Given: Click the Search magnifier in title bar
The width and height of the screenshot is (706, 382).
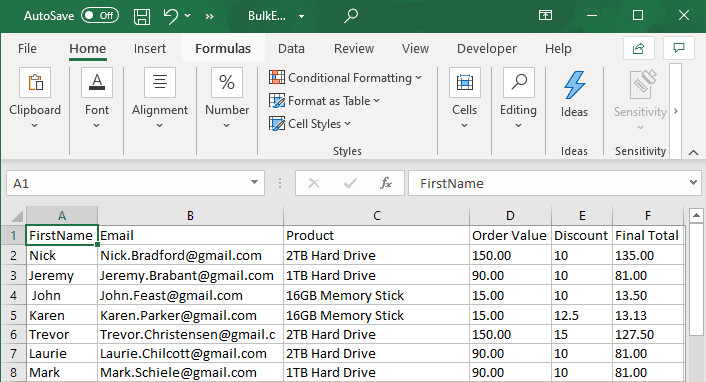Looking at the screenshot, I should 351,16.
